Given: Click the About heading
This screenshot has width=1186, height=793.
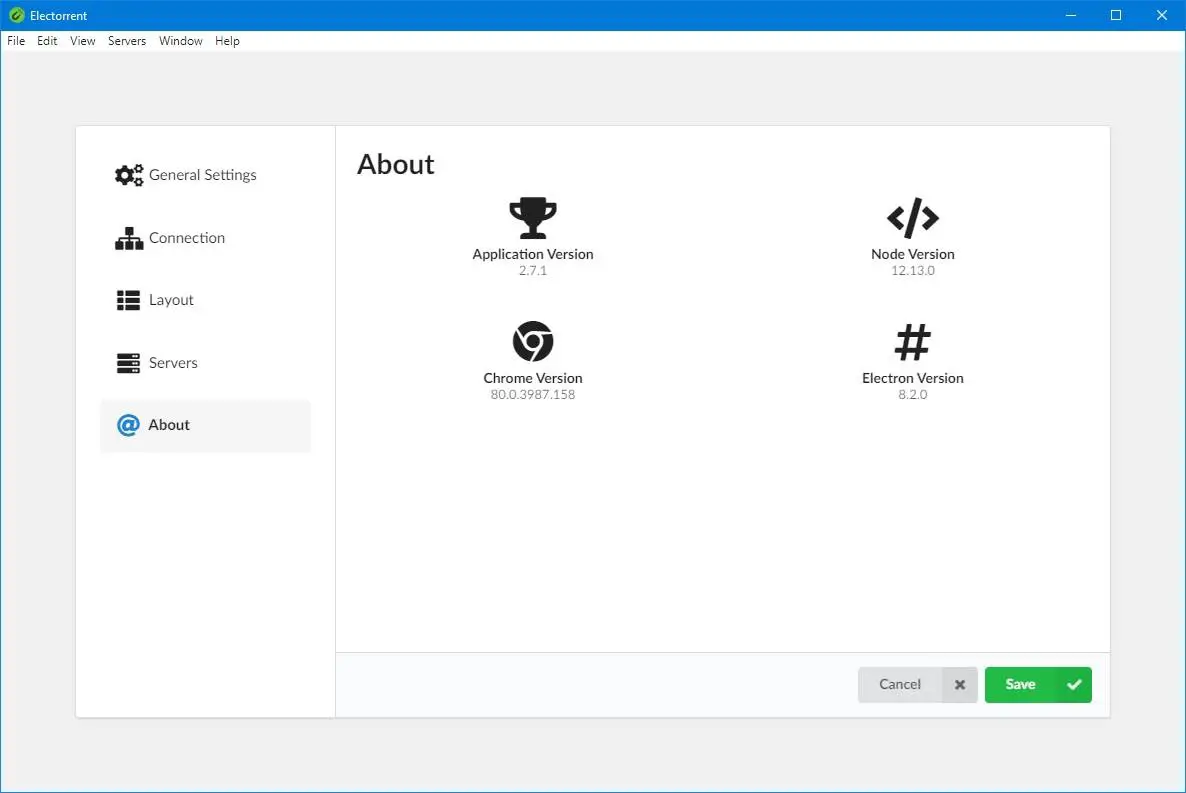Looking at the screenshot, I should click(396, 164).
